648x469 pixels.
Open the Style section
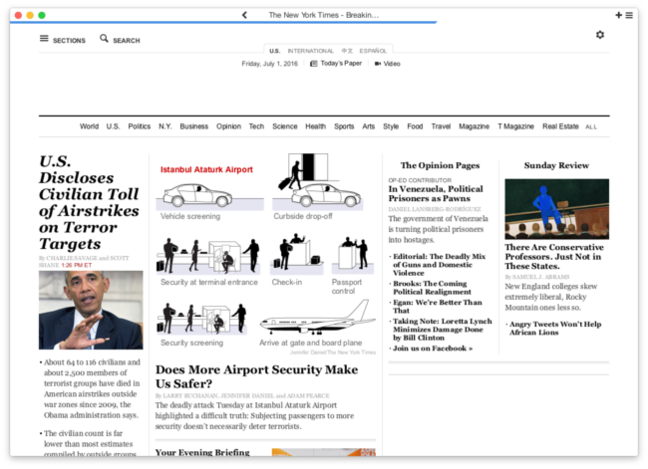coord(391,126)
